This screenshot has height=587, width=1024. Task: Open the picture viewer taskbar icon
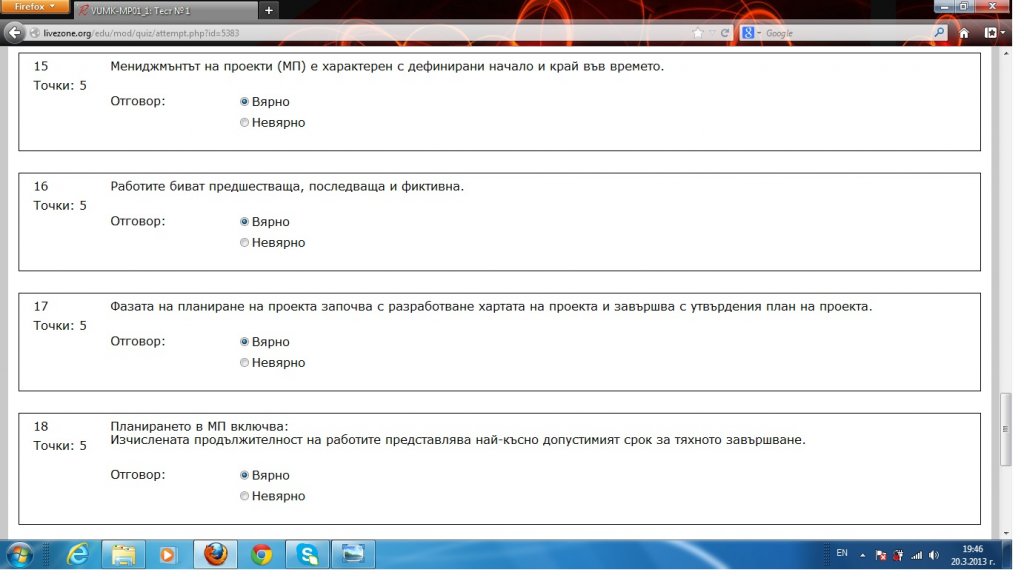(x=353, y=555)
